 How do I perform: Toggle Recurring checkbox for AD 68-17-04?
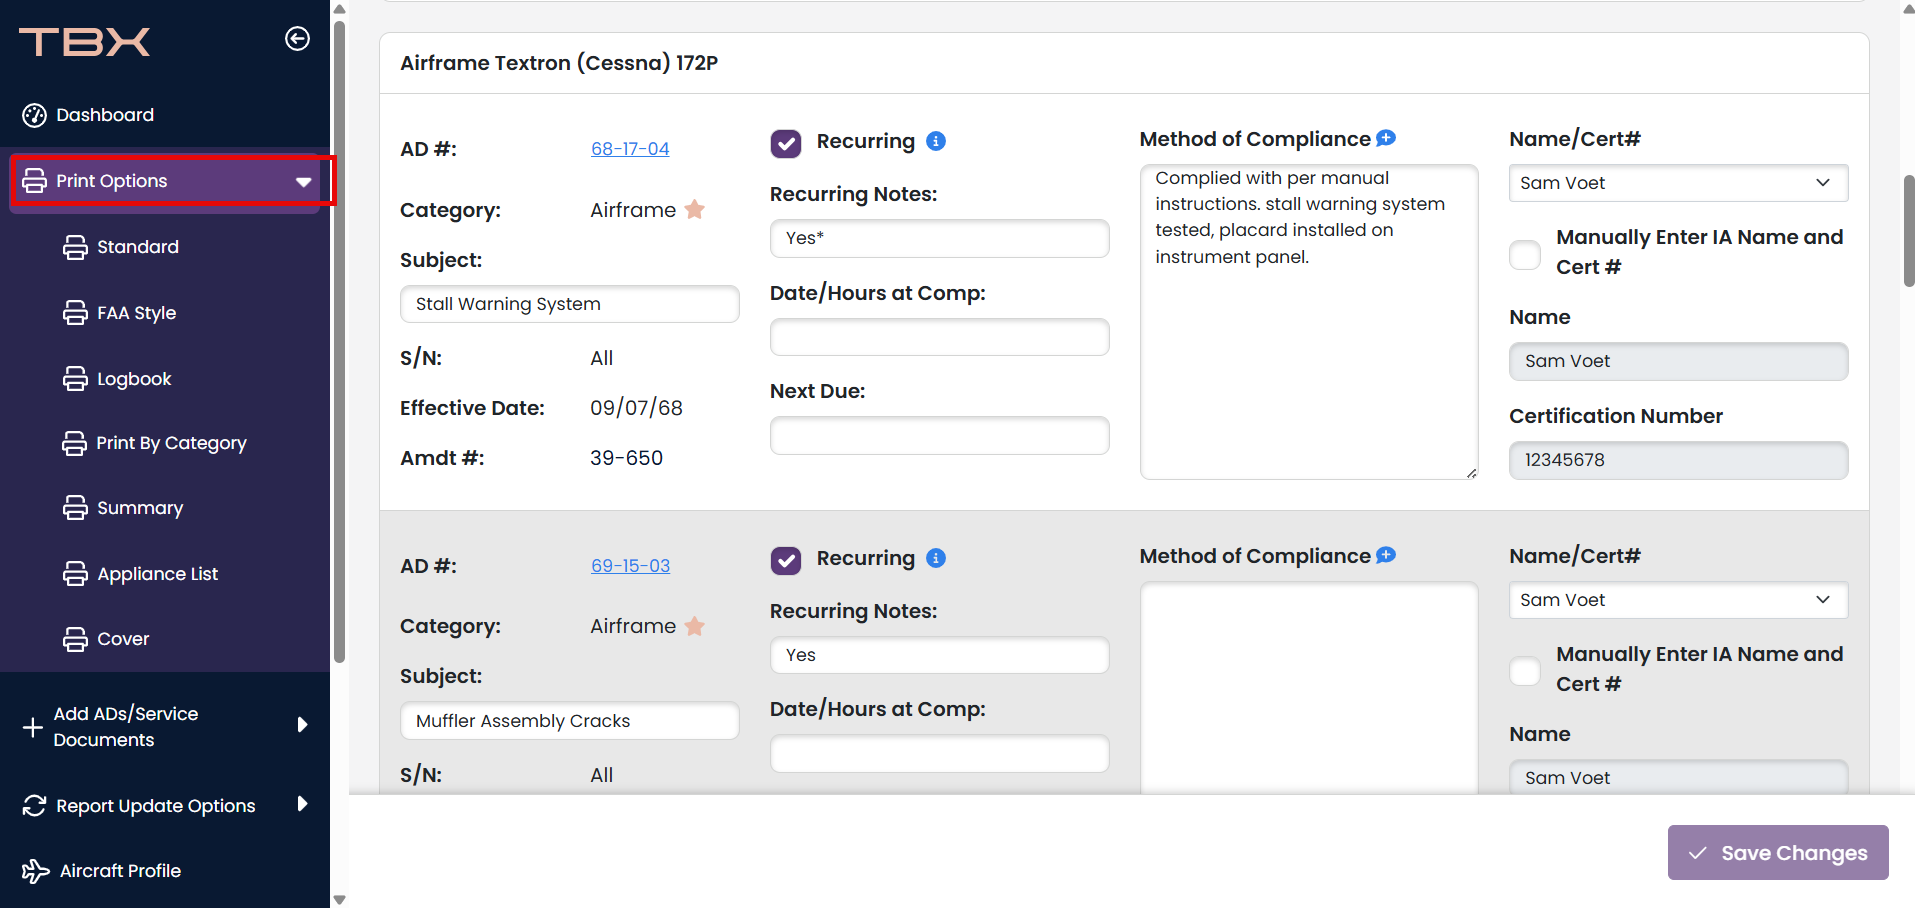pos(786,143)
